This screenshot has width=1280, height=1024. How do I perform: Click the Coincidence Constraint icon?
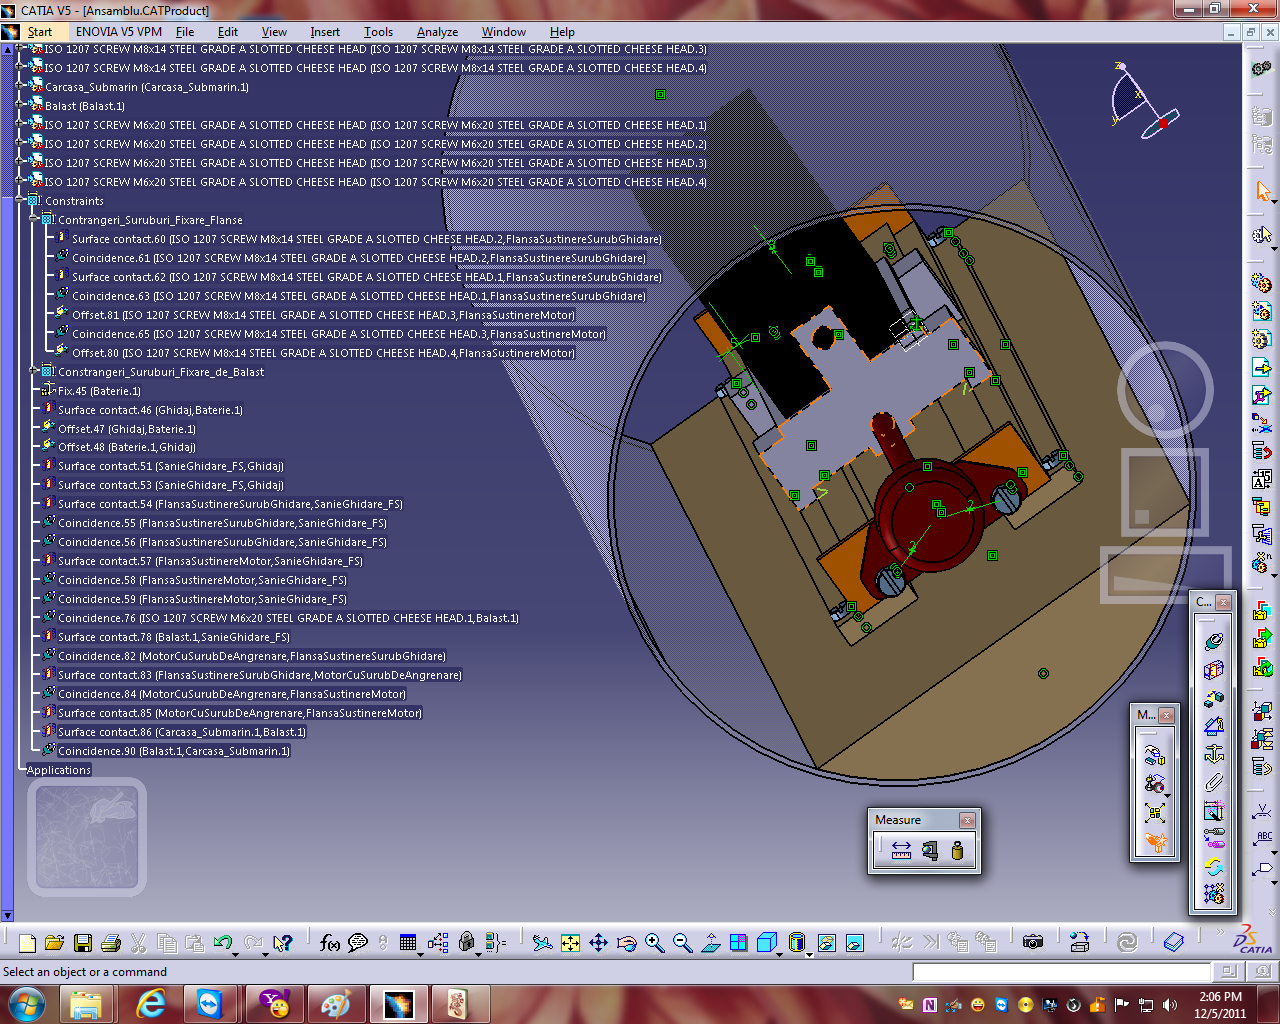click(x=1214, y=641)
